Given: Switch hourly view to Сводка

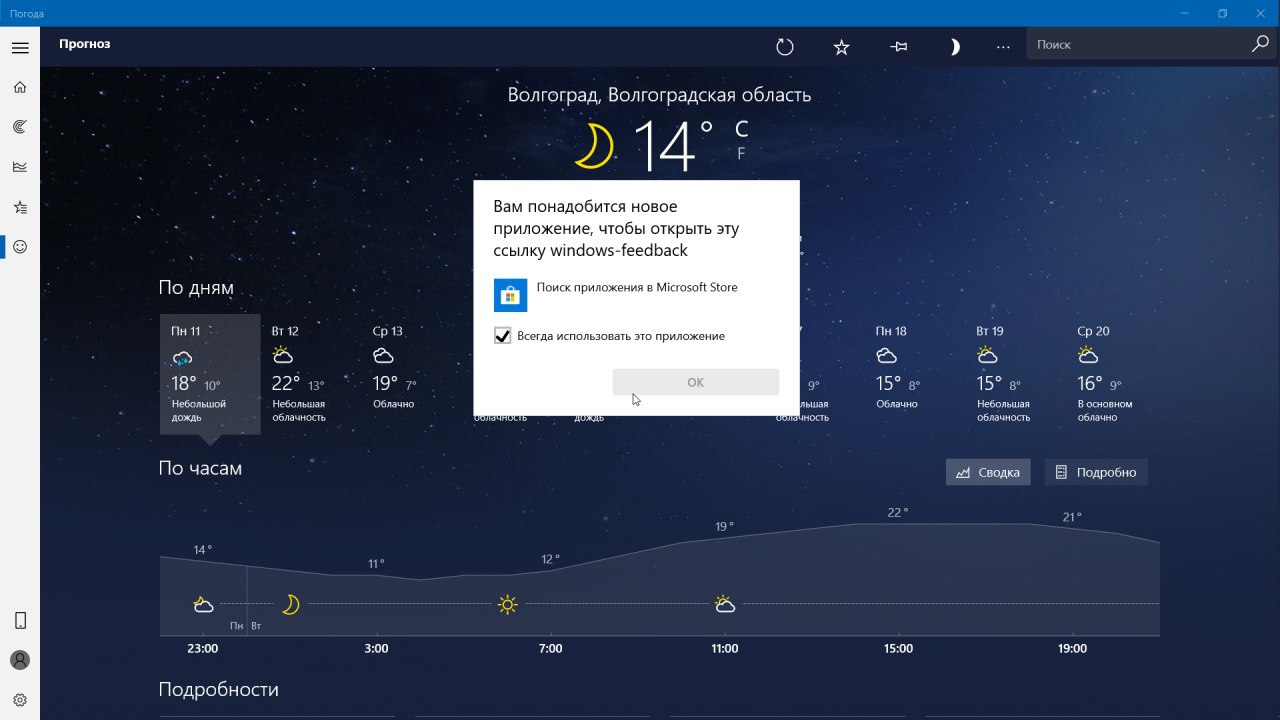Looking at the screenshot, I should (x=988, y=472).
